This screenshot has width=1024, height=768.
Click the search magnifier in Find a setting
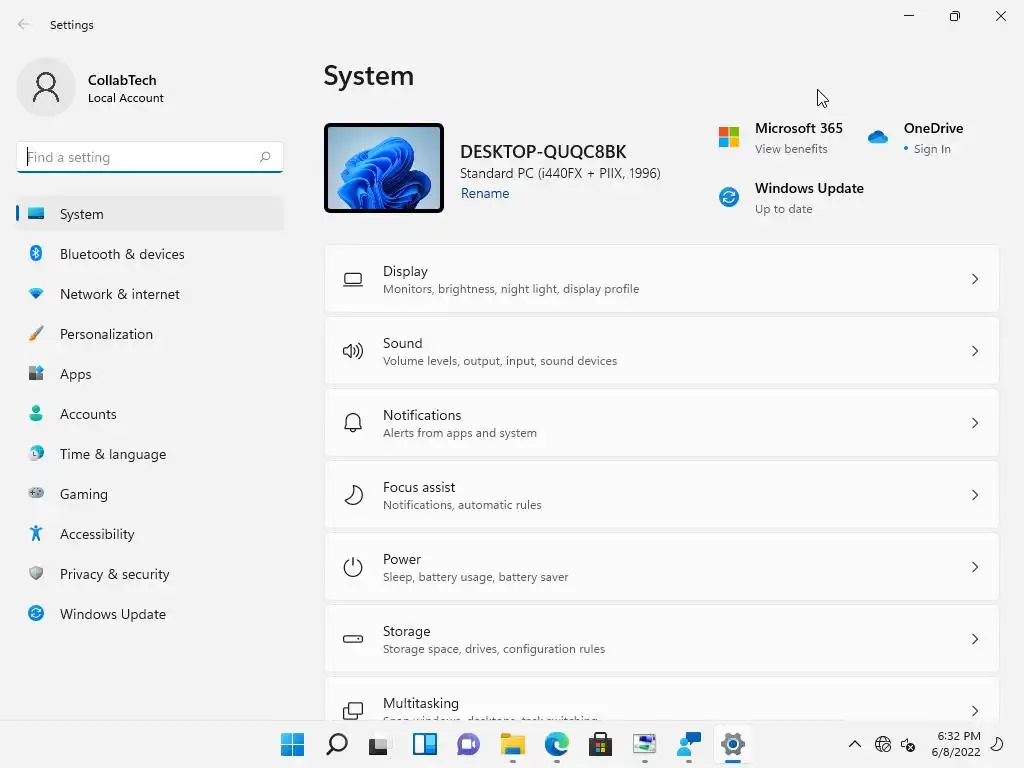coord(264,157)
